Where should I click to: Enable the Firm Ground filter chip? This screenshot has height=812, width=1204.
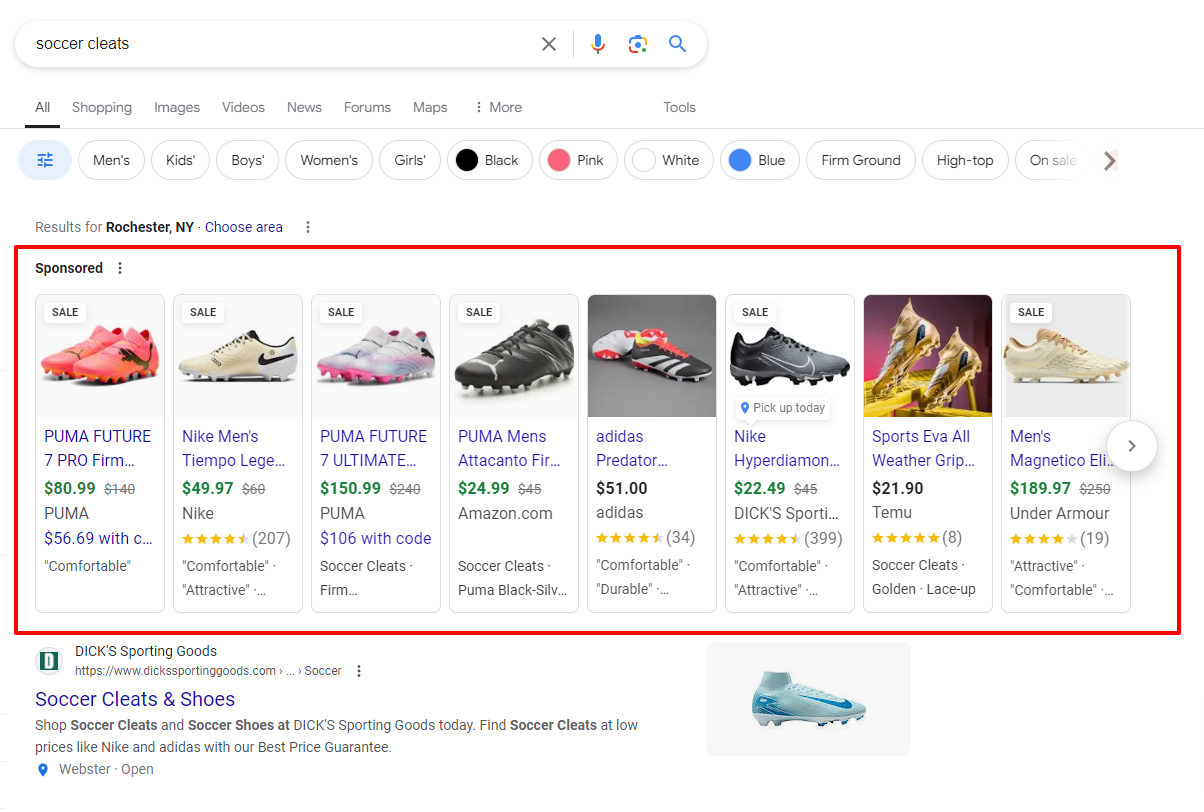pos(860,160)
